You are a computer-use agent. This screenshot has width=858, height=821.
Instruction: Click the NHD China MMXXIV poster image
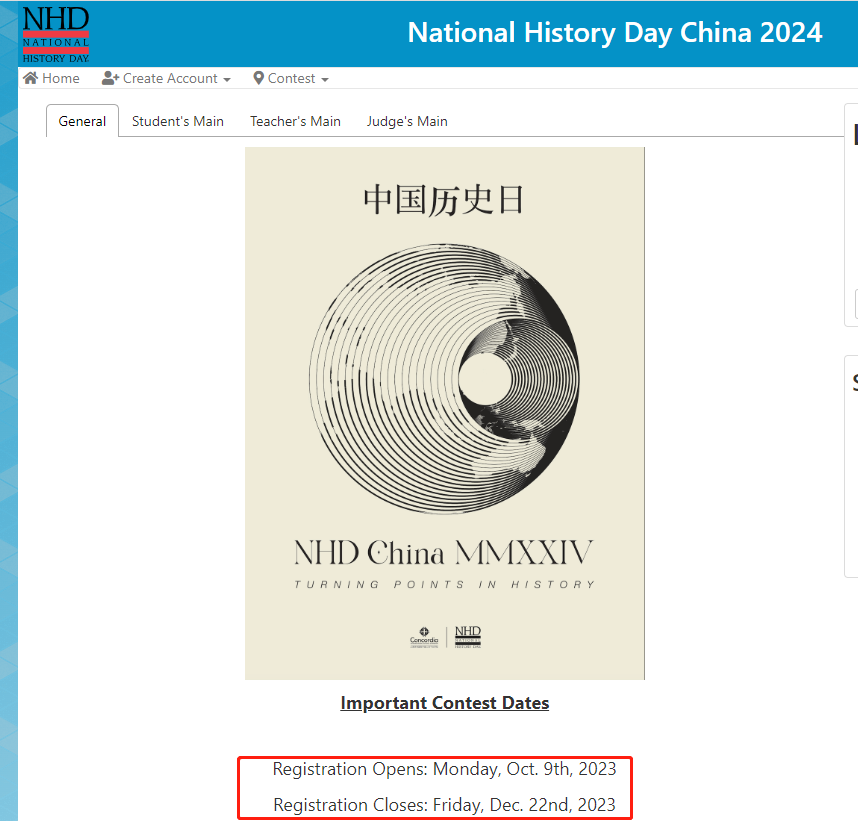[444, 413]
